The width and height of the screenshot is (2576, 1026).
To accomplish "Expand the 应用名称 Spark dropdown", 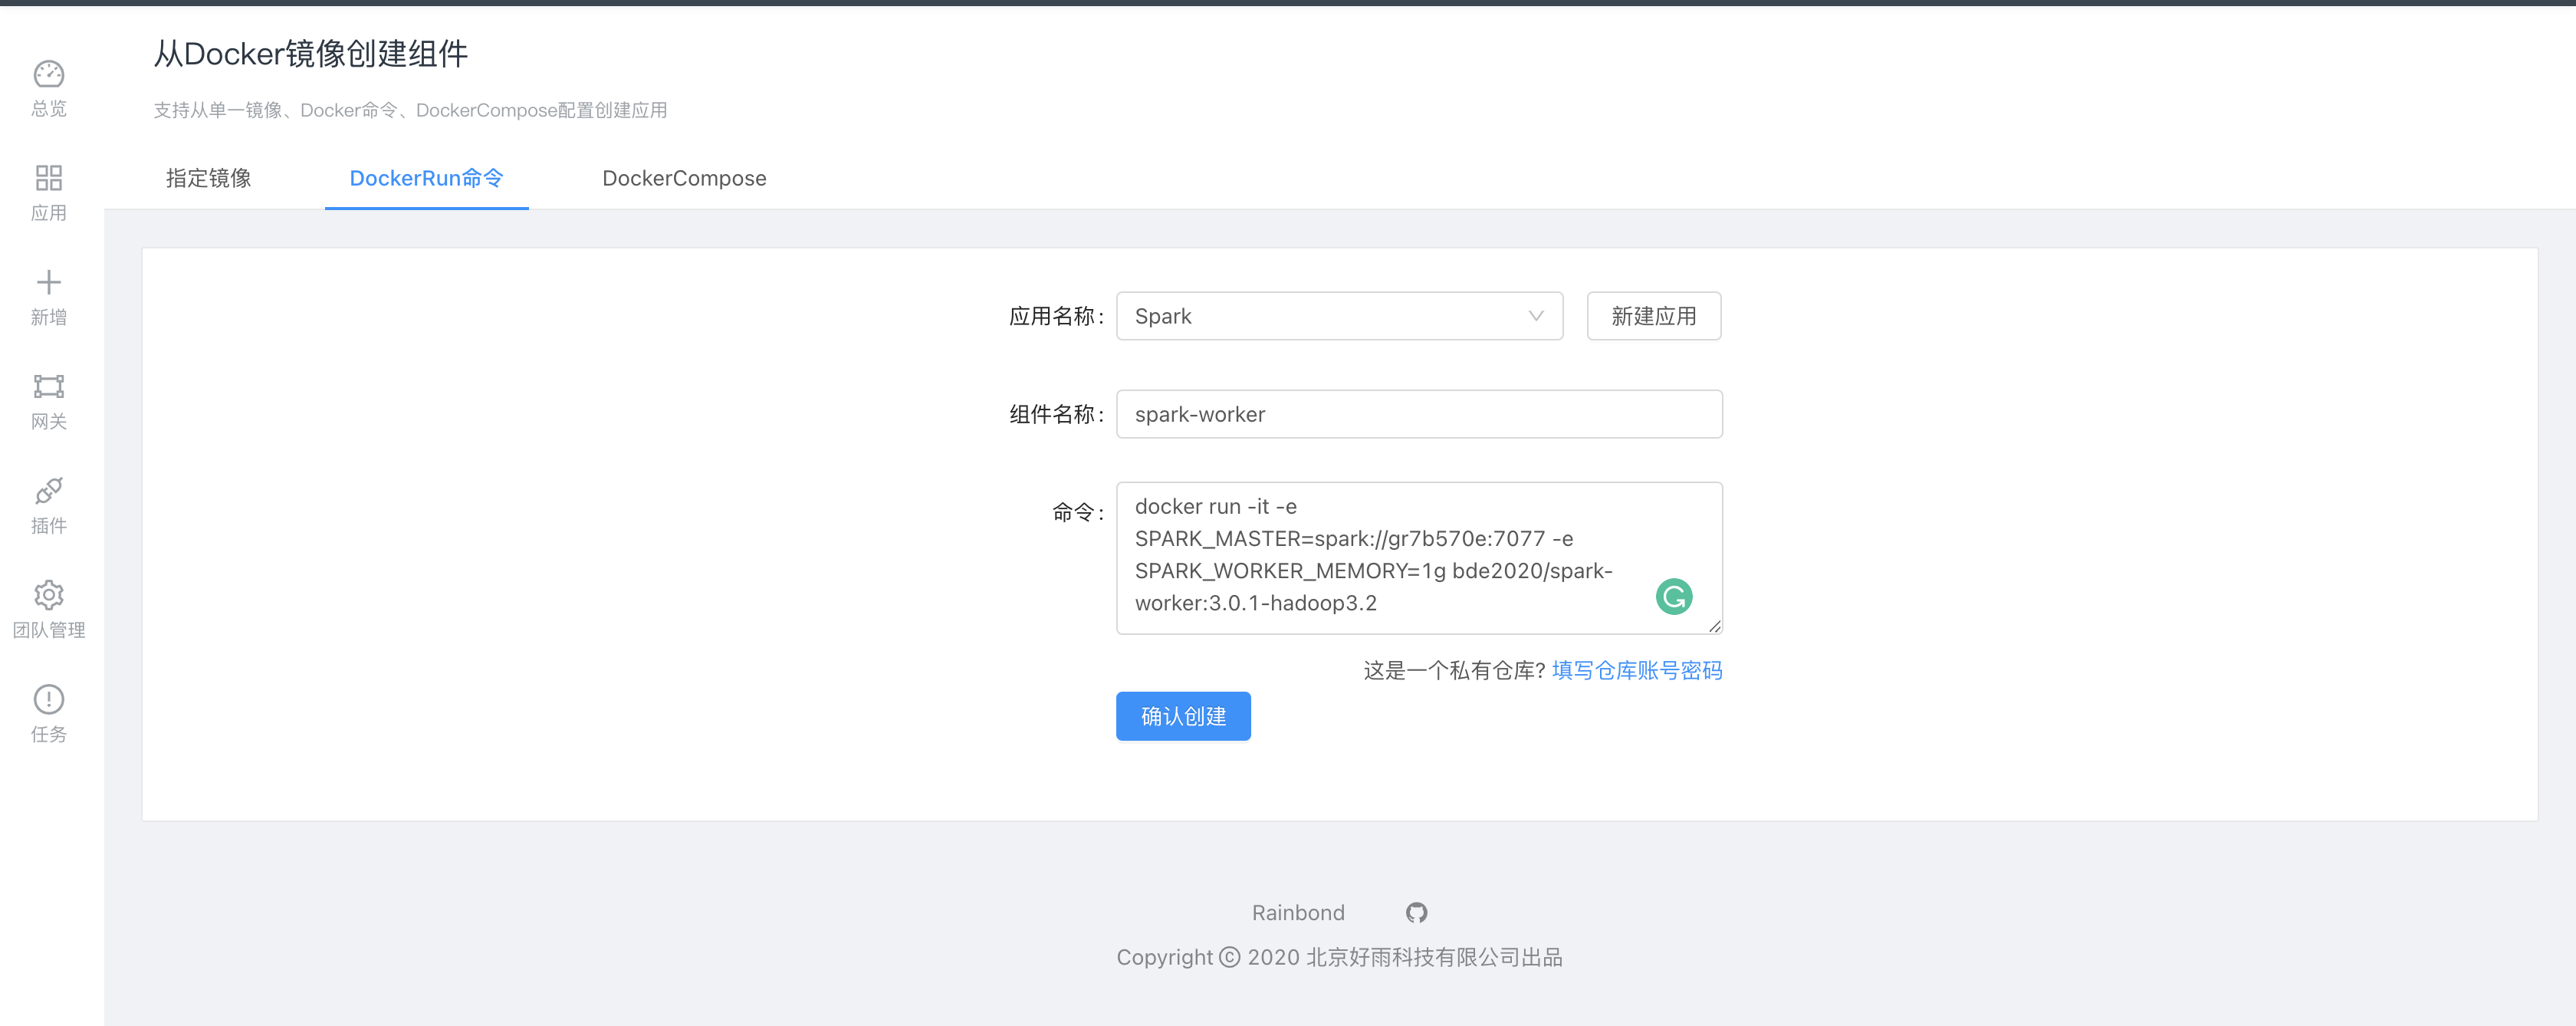I will click(1339, 316).
